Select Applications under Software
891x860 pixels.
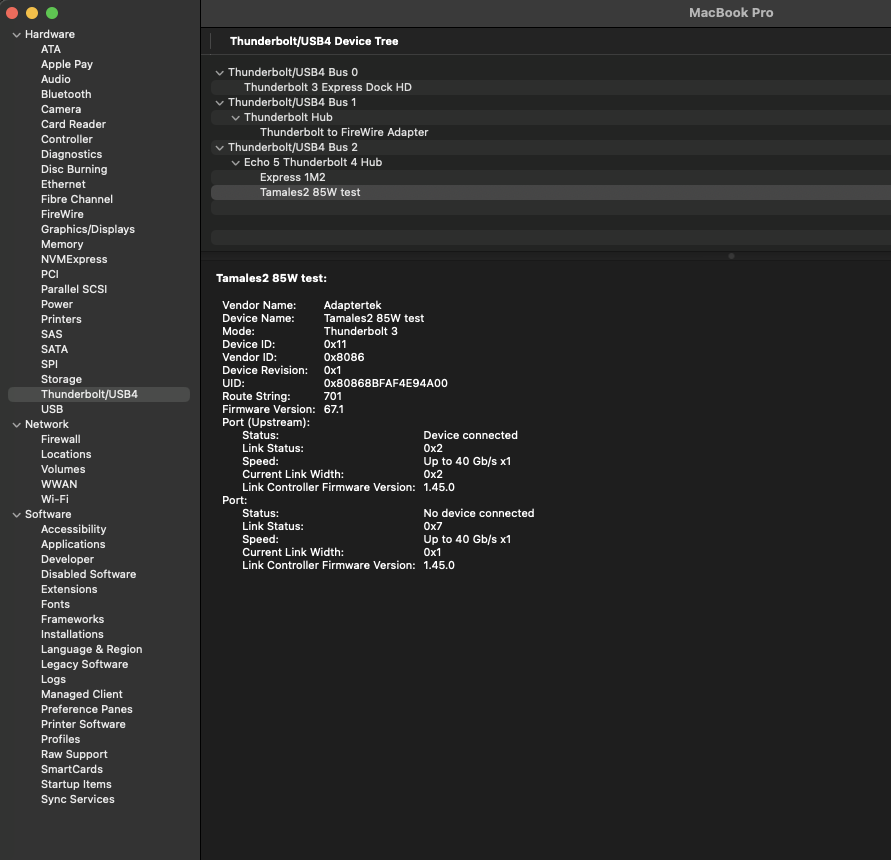[x=73, y=545]
